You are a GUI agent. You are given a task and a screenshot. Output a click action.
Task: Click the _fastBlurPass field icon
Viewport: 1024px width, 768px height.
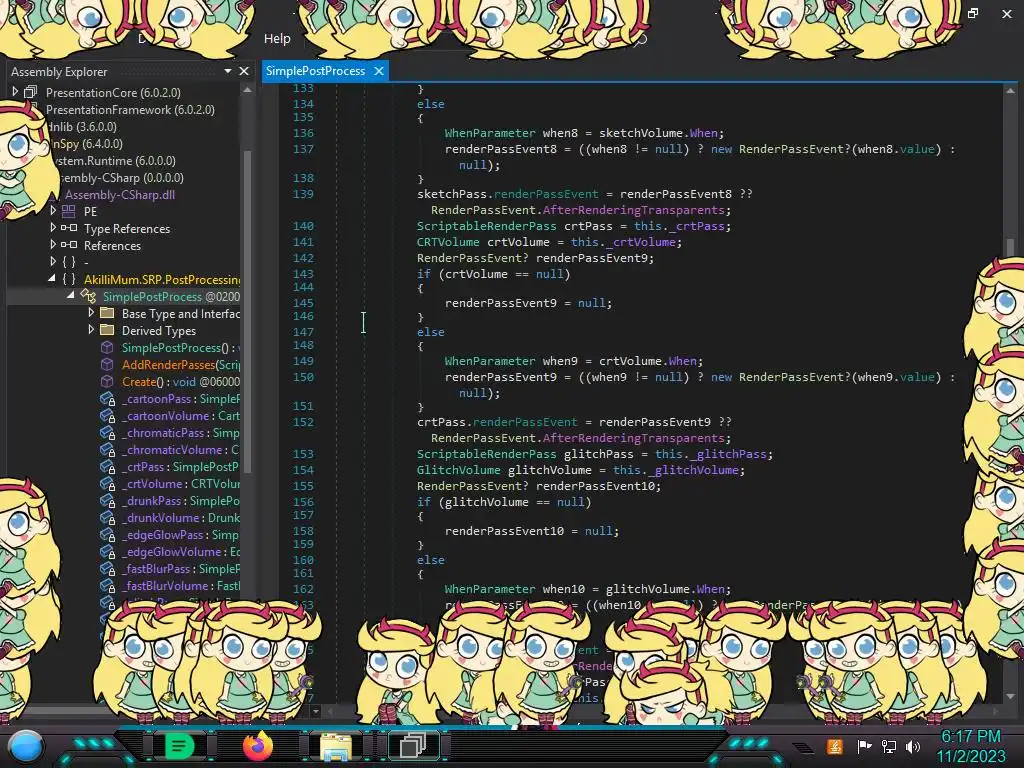tap(108, 568)
